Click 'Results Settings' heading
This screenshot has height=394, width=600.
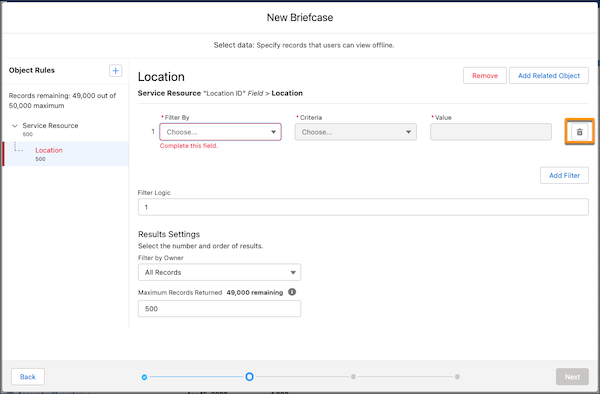tap(169, 234)
